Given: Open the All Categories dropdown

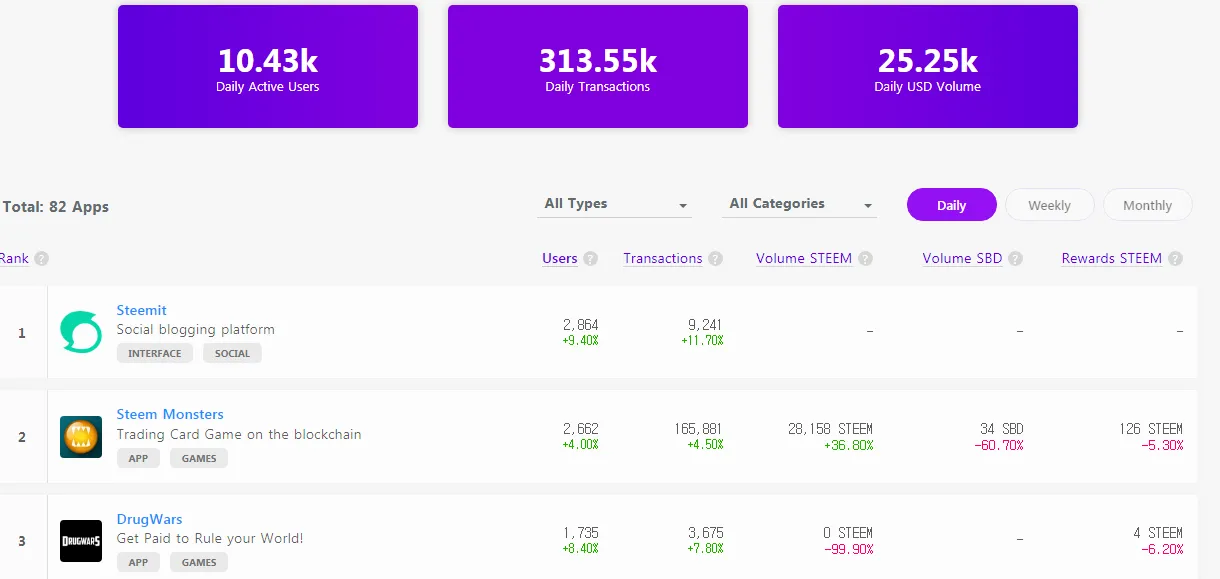Looking at the screenshot, I should pos(799,204).
